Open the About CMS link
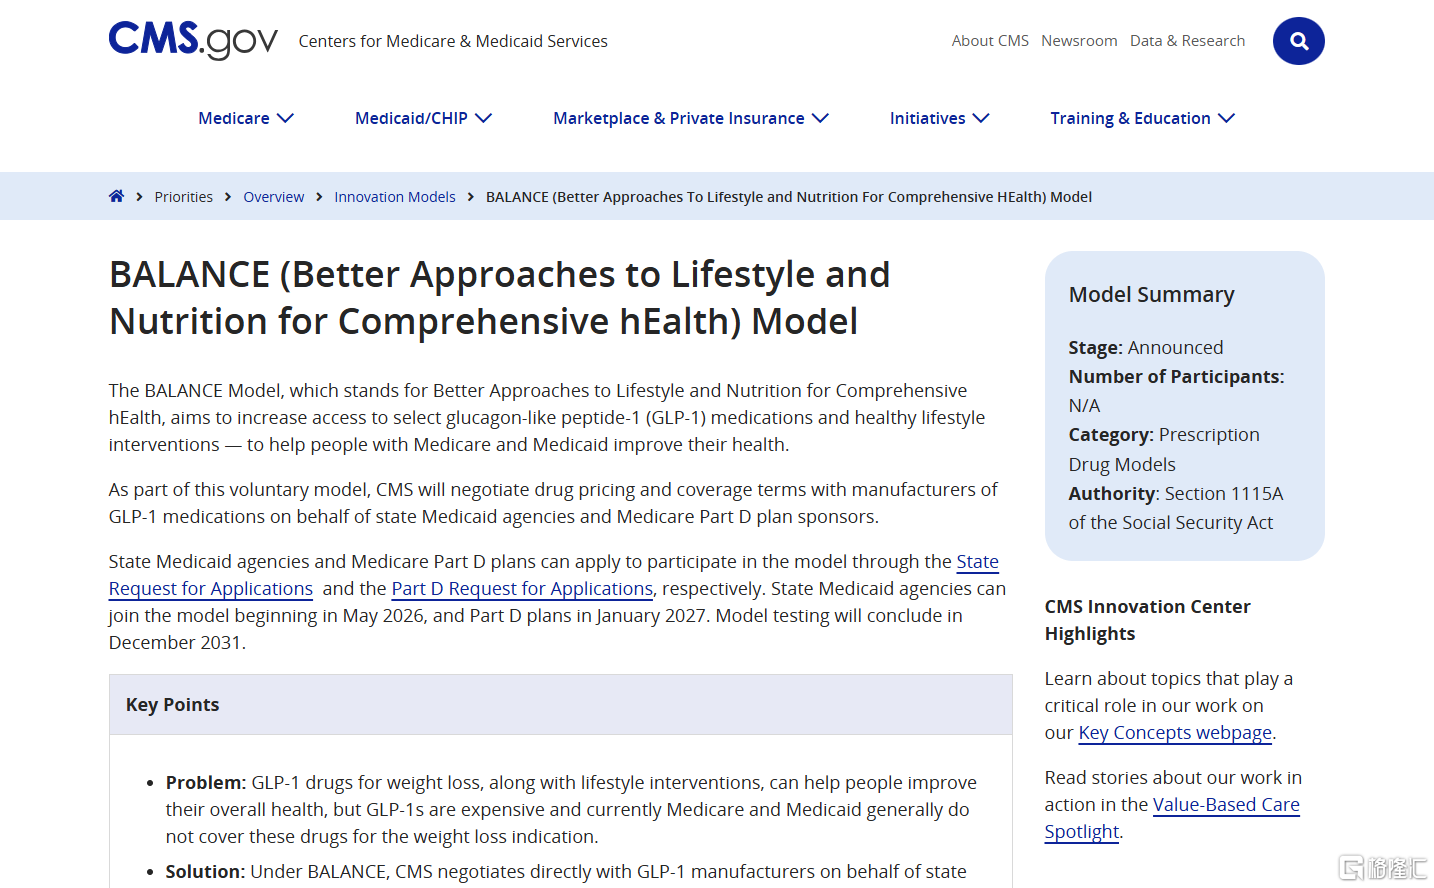The height and width of the screenshot is (888, 1434). tap(990, 41)
